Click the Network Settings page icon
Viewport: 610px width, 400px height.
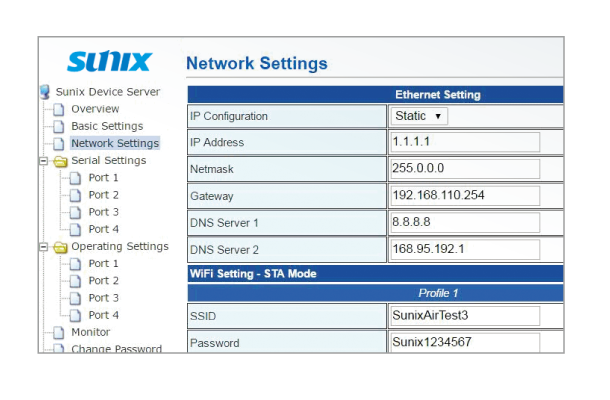(59, 144)
